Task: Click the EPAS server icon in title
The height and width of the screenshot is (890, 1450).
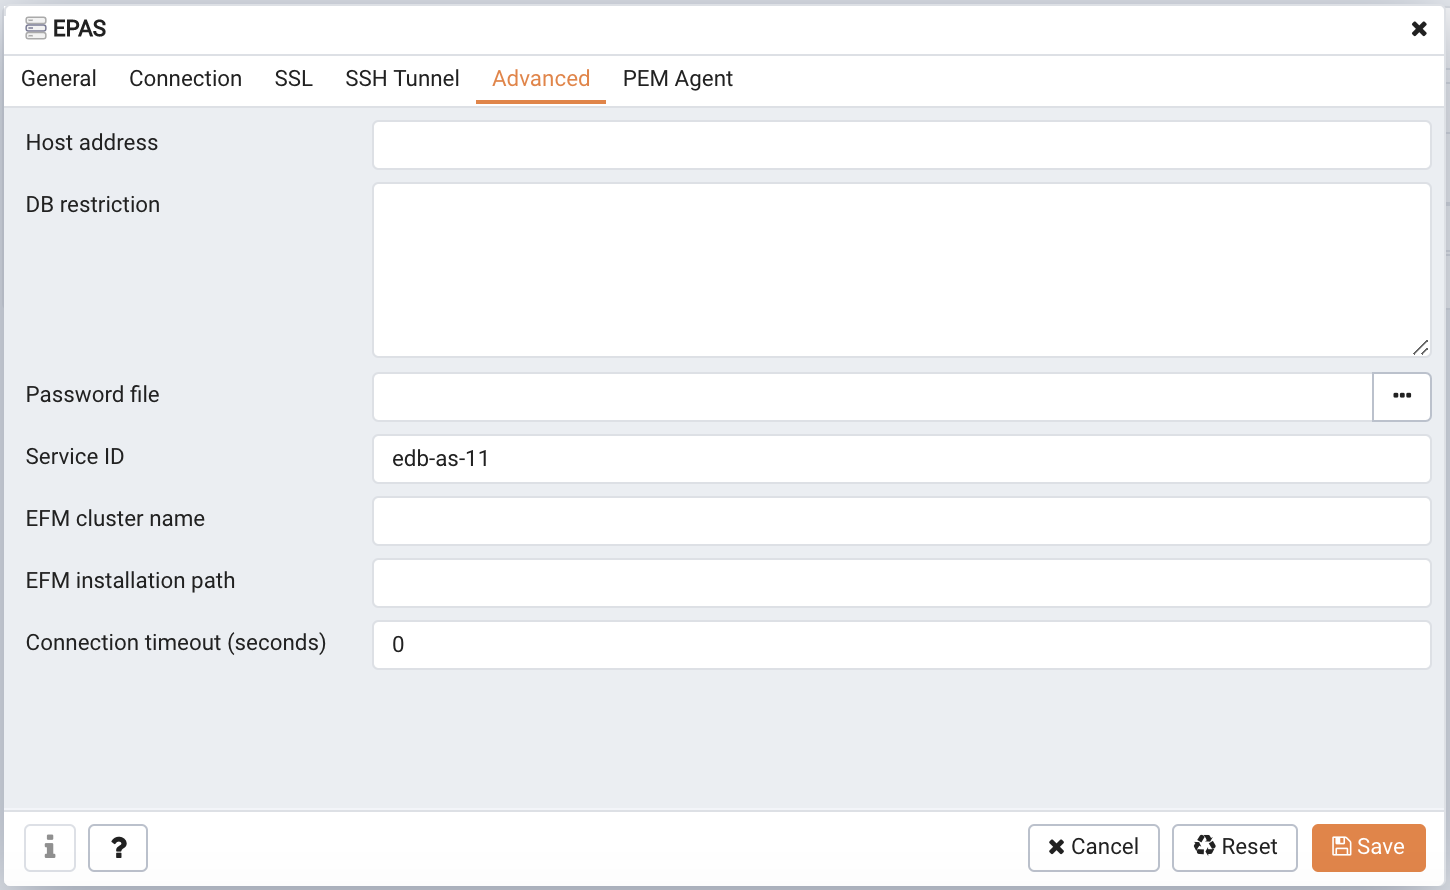Action: pyautogui.click(x=36, y=28)
